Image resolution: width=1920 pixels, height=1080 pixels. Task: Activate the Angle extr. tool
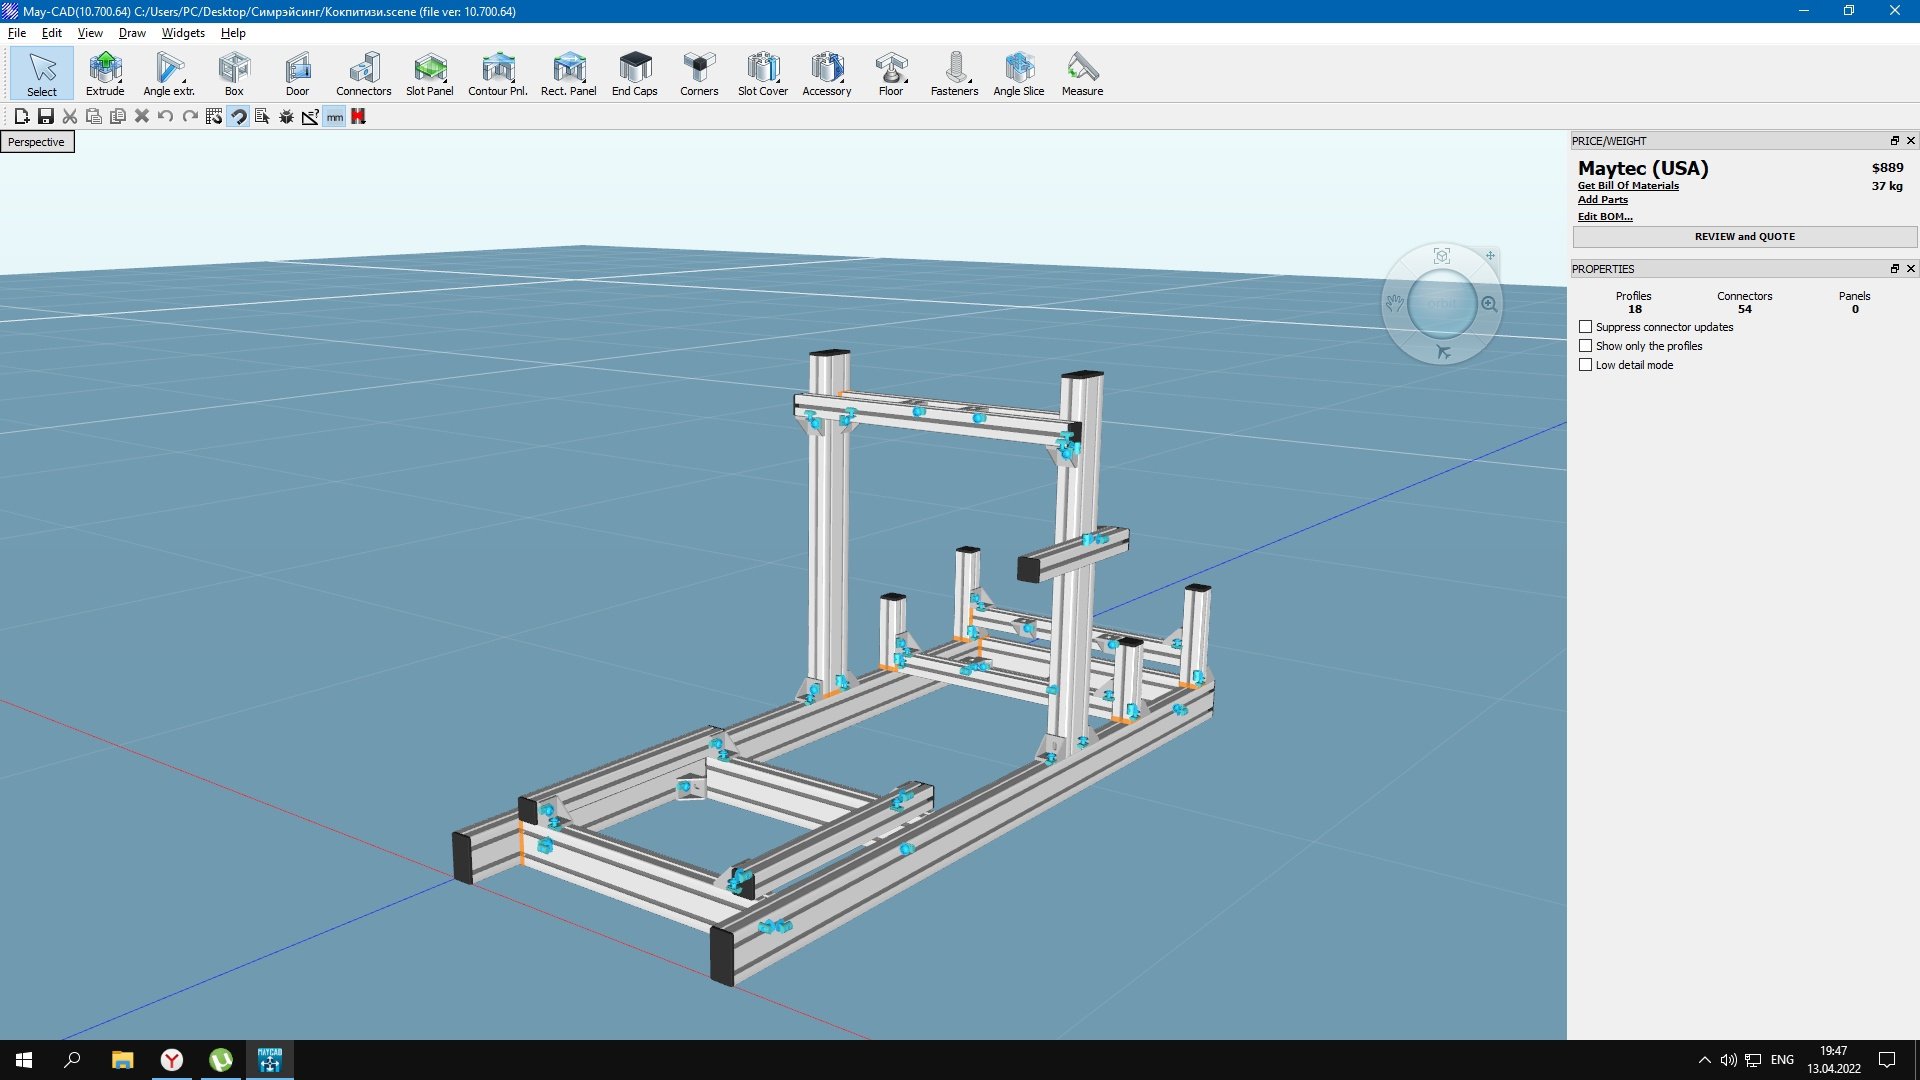169,74
